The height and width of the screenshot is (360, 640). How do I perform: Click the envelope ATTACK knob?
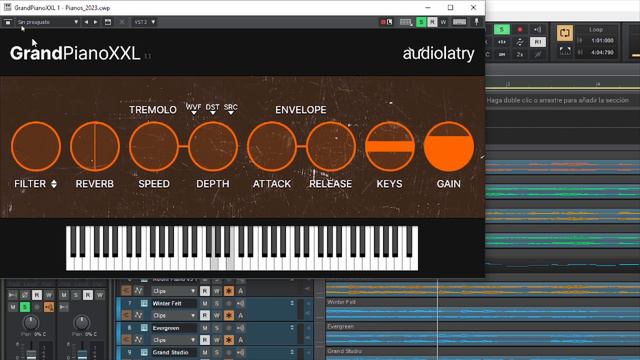272,147
